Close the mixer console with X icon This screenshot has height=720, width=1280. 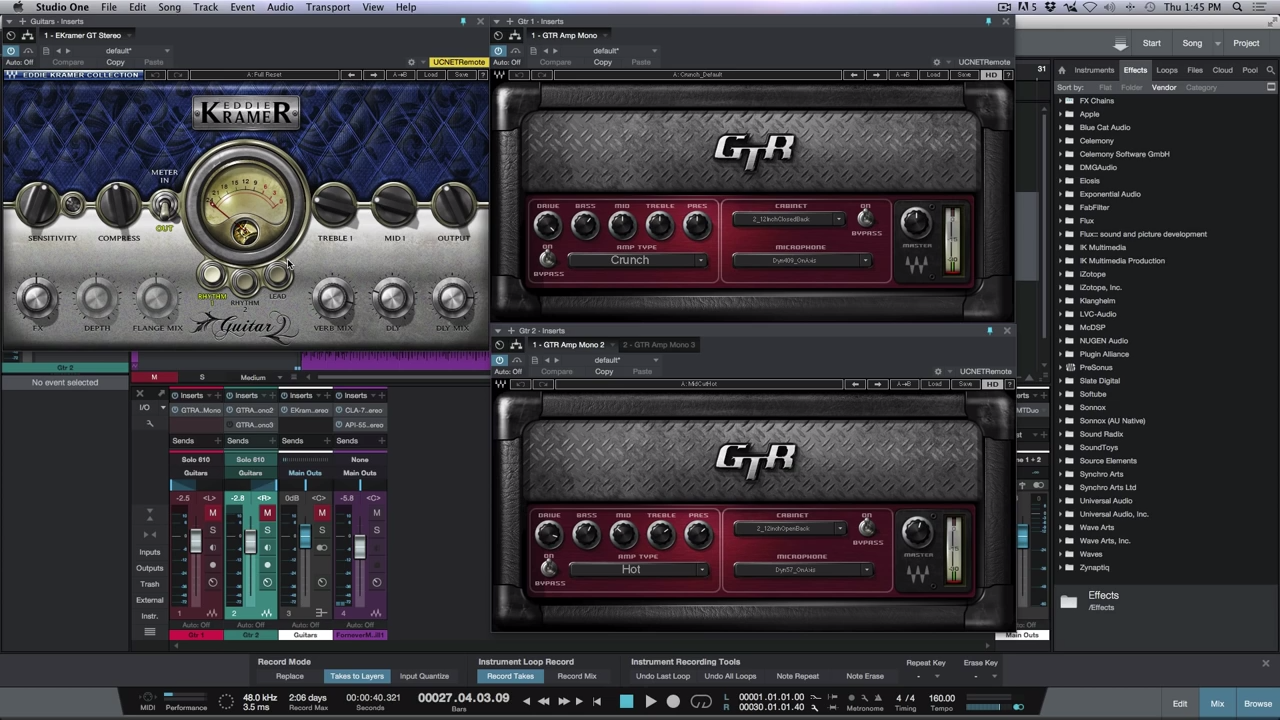point(139,394)
